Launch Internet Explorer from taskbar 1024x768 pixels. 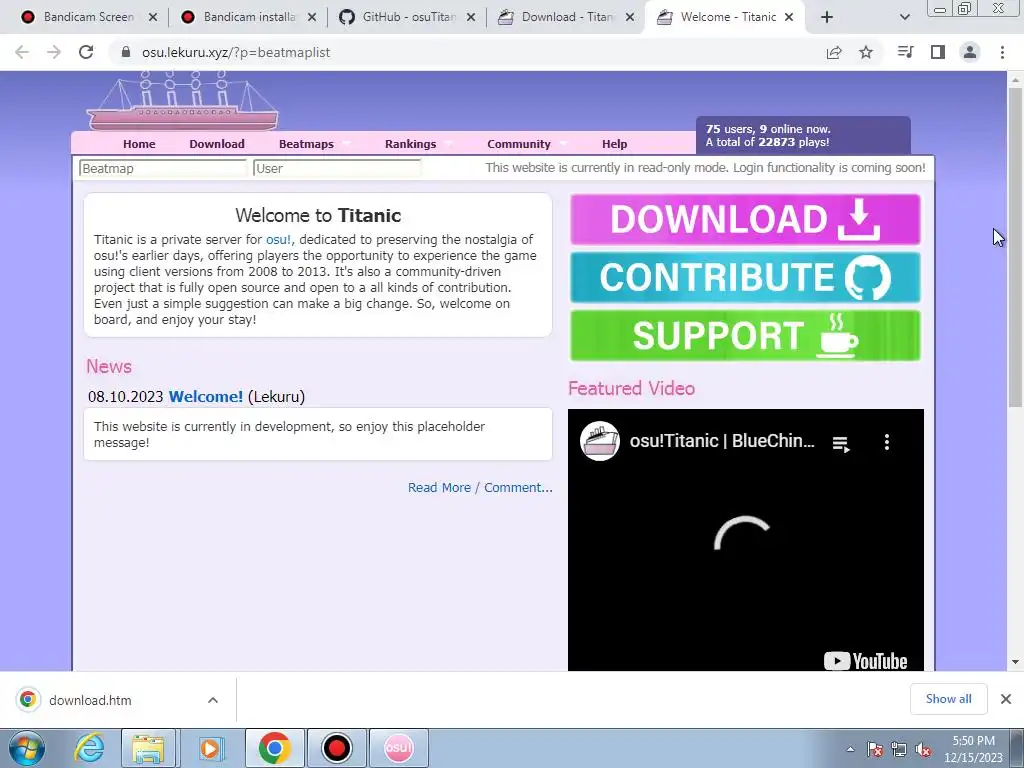click(x=89, y=748)
